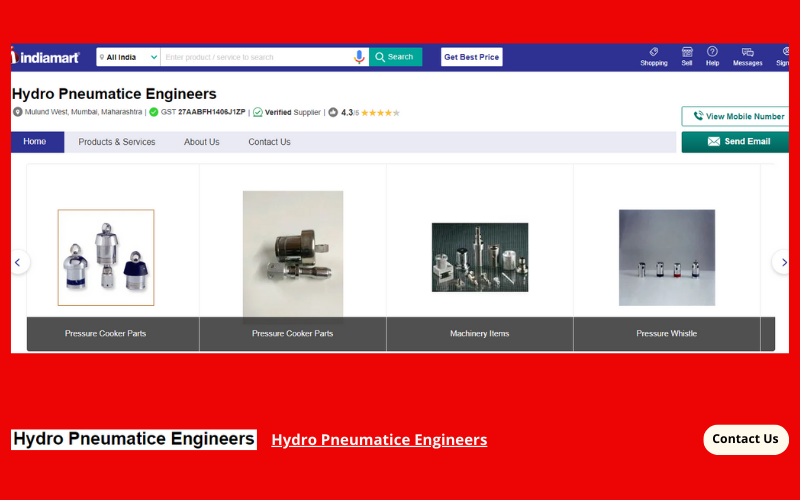Click Mulund West, Mumbai, Maharashtra address text
This screenshot has height=500, width=800.
coord(83,112)
